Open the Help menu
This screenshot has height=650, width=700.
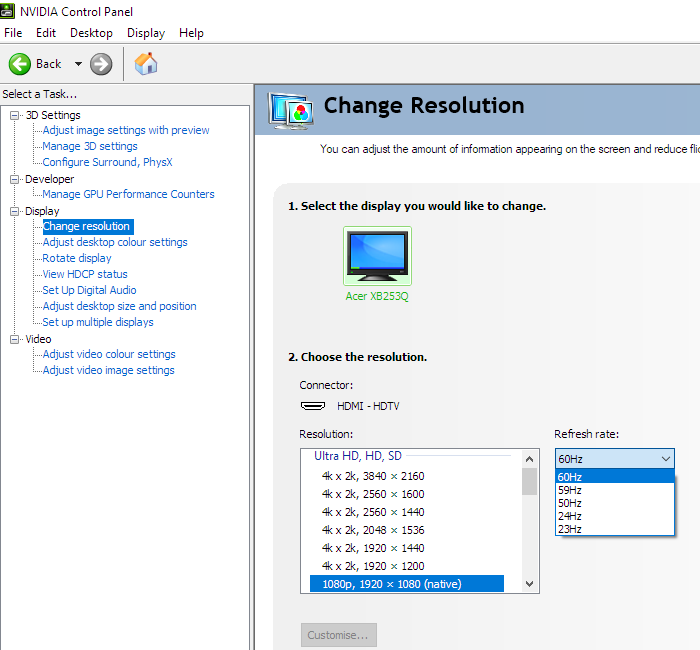pos(191,33)
